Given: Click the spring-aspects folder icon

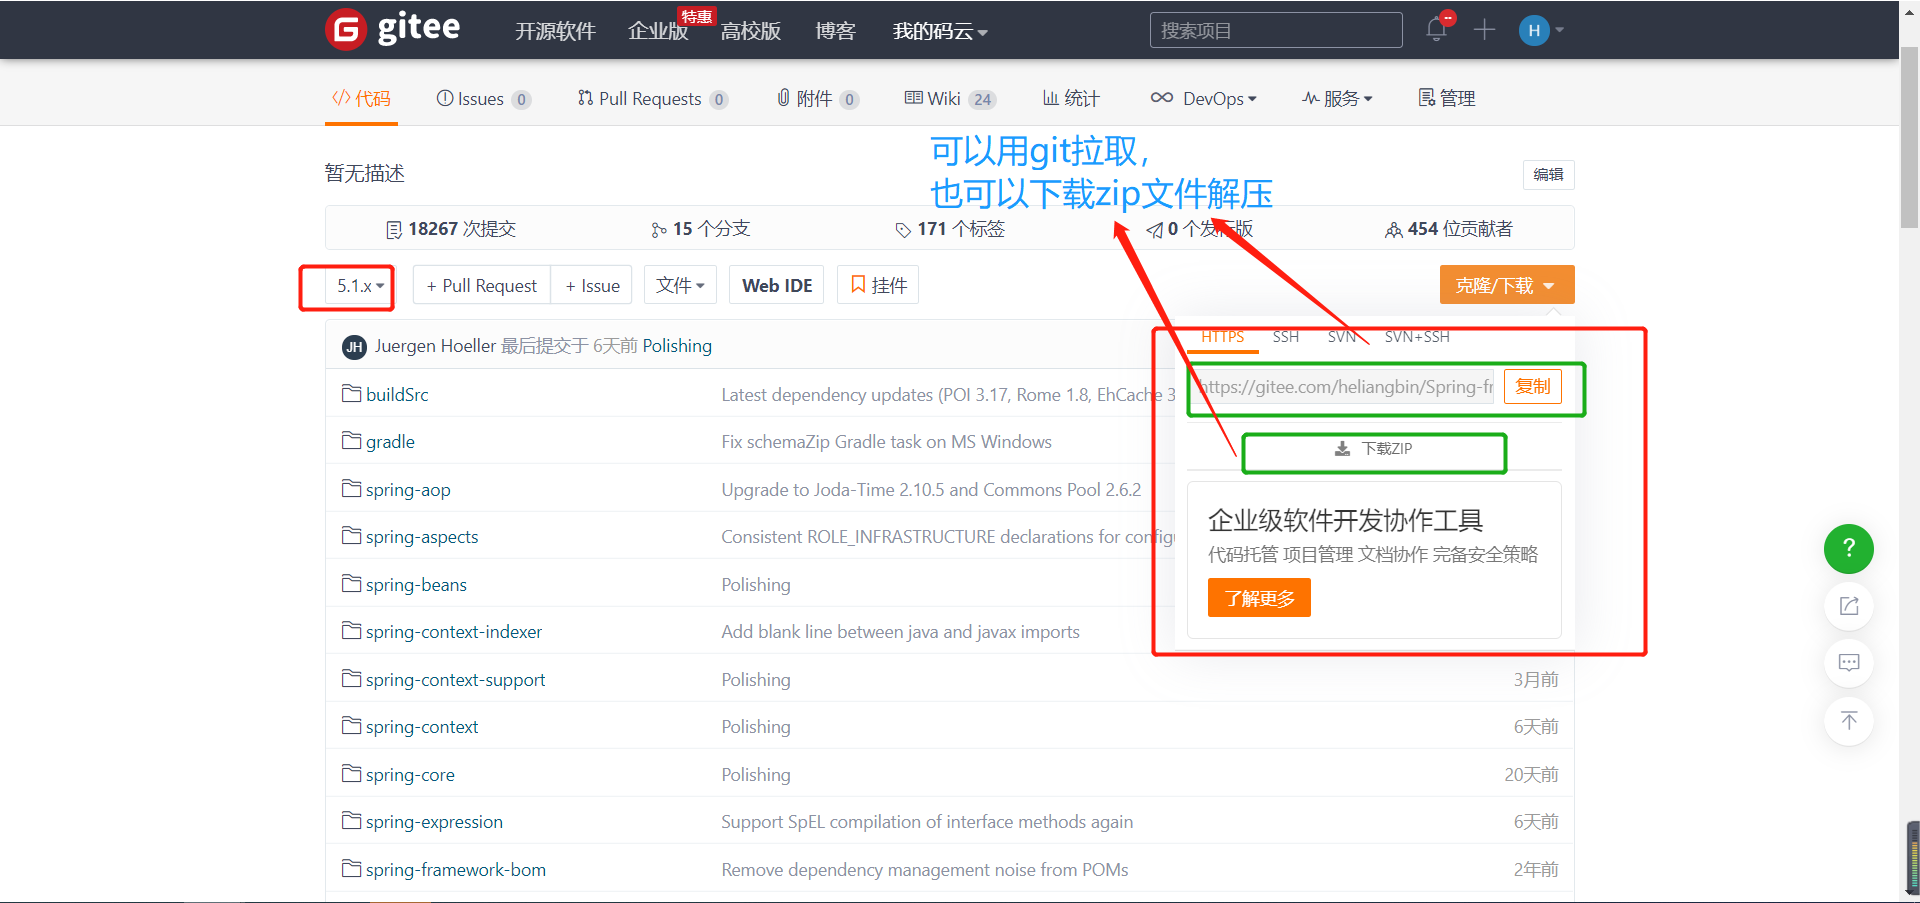Looking at the screenshot, I should (x=351, y=535).
